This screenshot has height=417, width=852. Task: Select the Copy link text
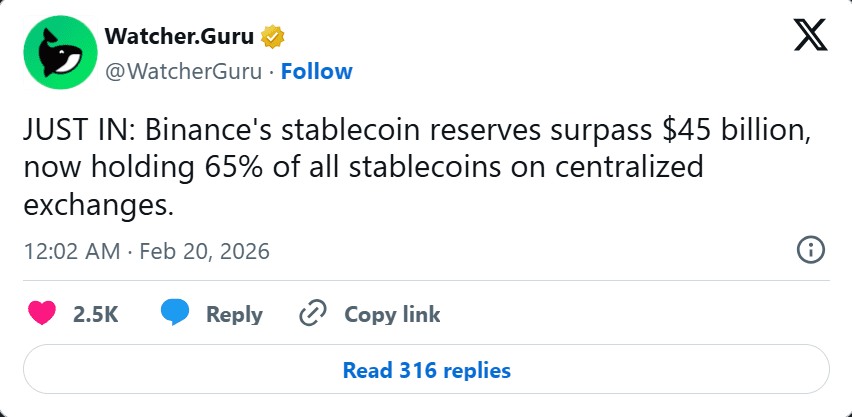(392, 314)
